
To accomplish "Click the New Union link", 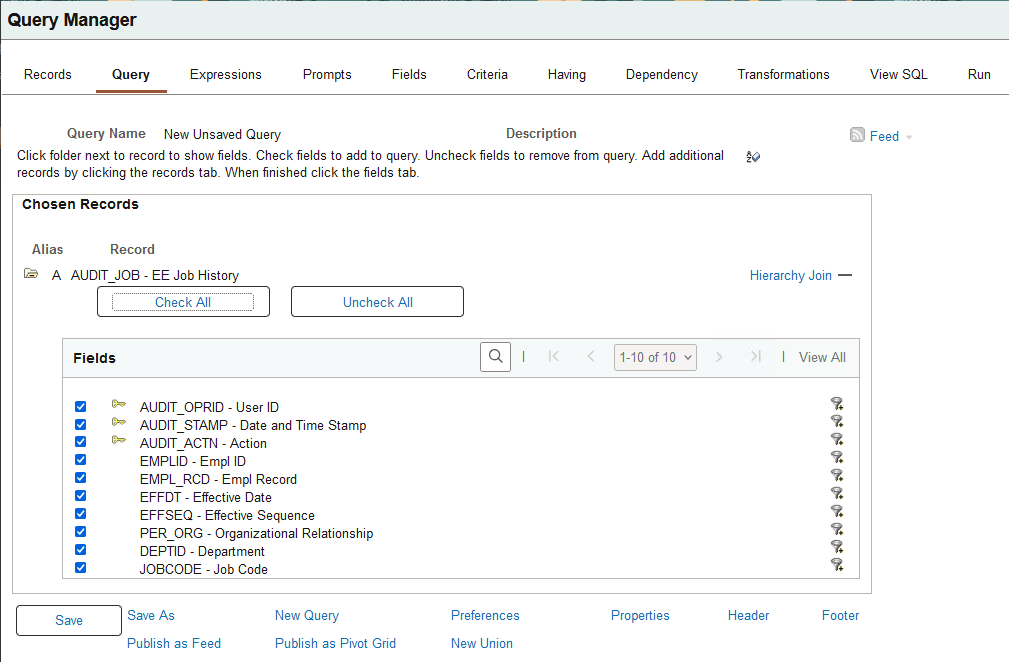I will point(481,643).
